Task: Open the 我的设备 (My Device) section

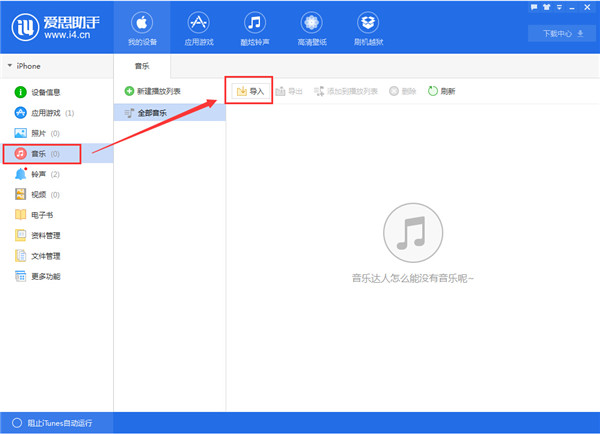Action: [142, 28]
